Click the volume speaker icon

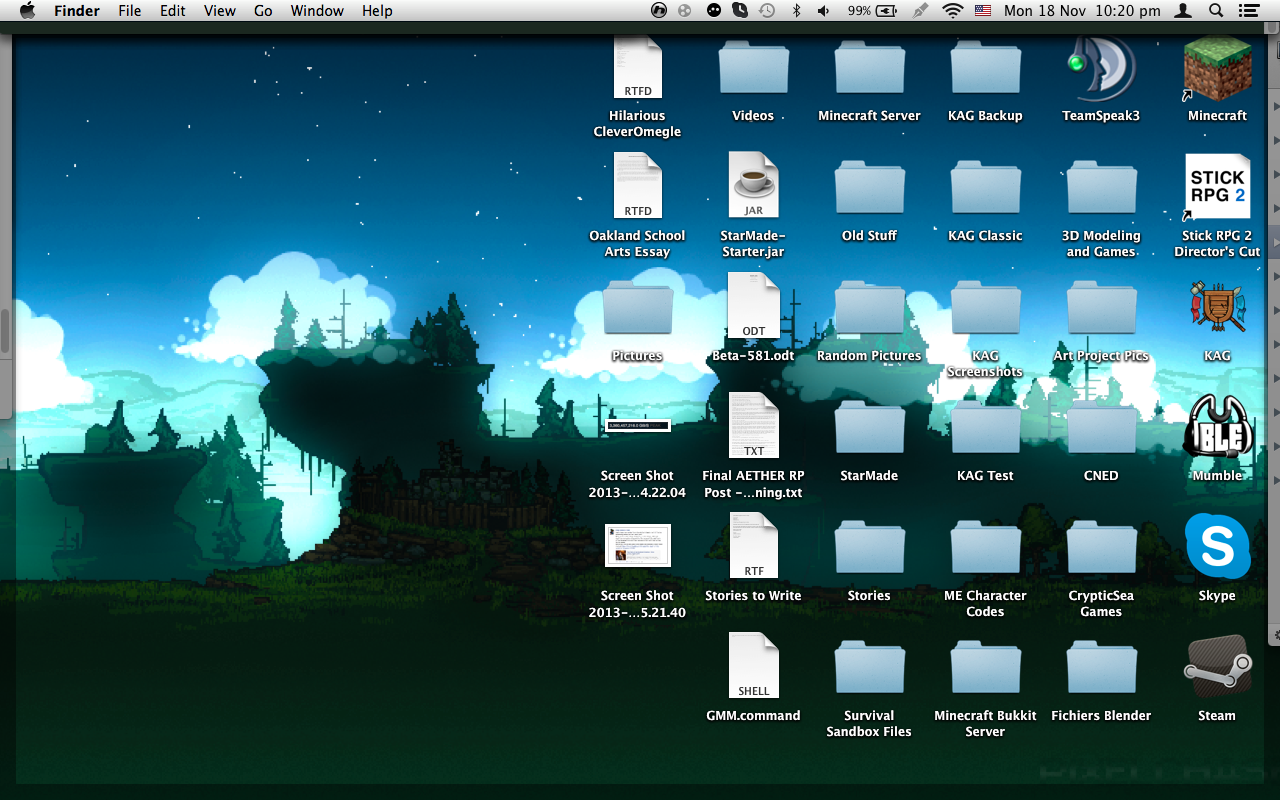(824, 11)
